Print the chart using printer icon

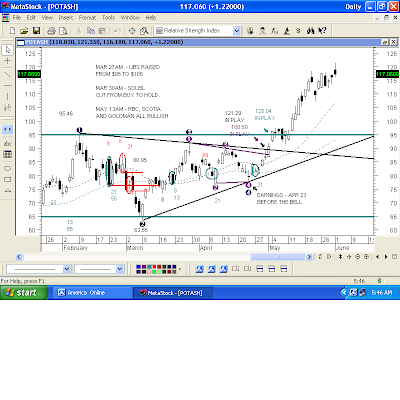point(51,31)
